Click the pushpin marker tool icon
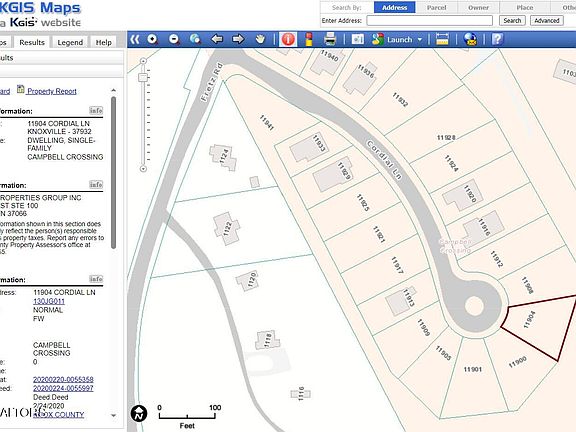Image resolution: width=576 pixels, height=432 pixels. tap(309, 39)
